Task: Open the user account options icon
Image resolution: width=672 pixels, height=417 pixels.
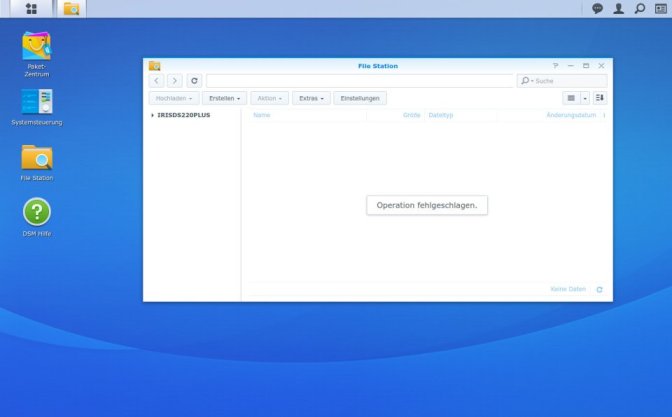Action: click(618, 9)
